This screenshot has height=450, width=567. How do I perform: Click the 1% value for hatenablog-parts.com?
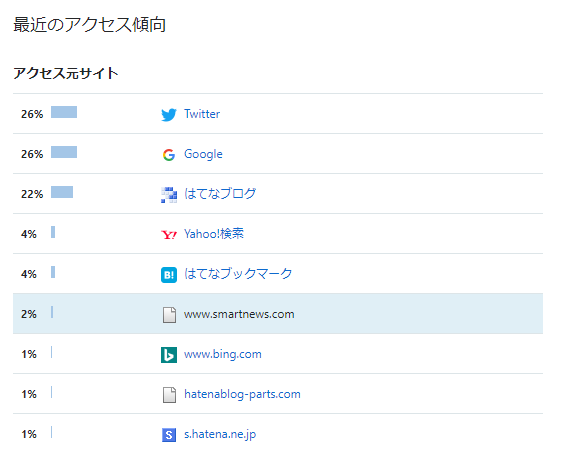pyautogui.click(x=29, y=394)
